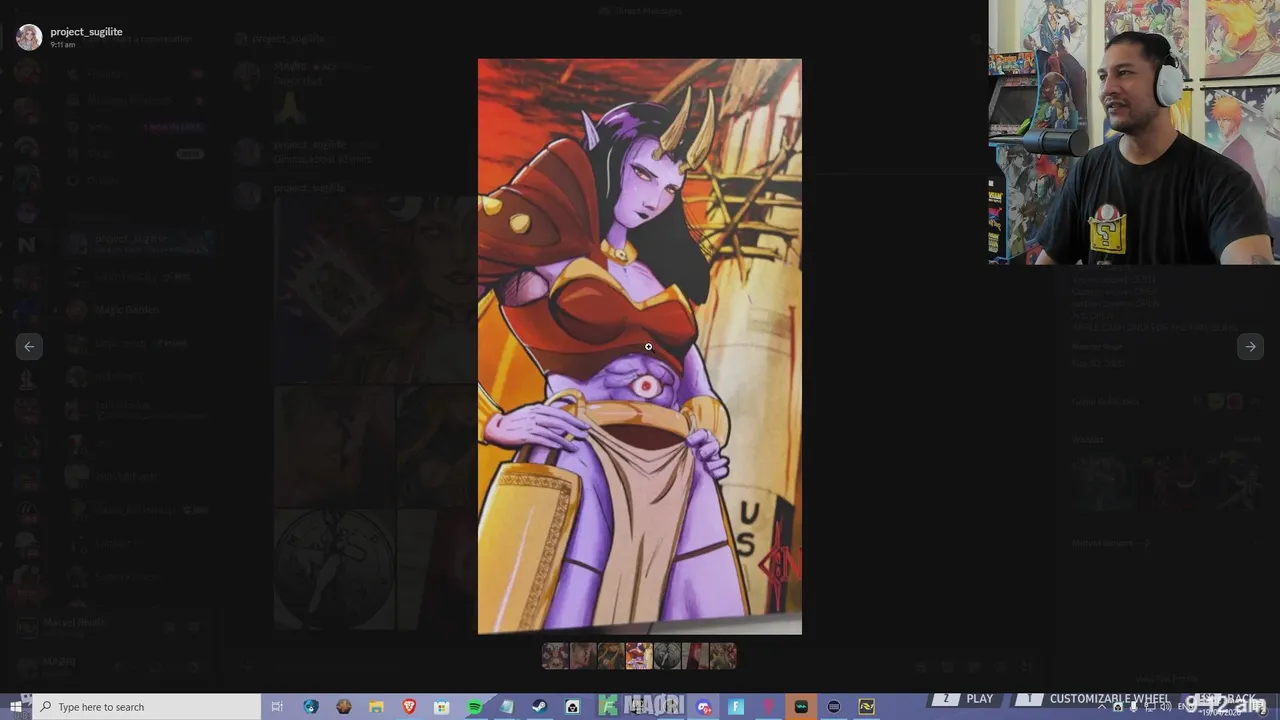Screen dimensions: 1280x720
Task: Switch to Discord taskbar icon
Action: click(x=704, y=707)
